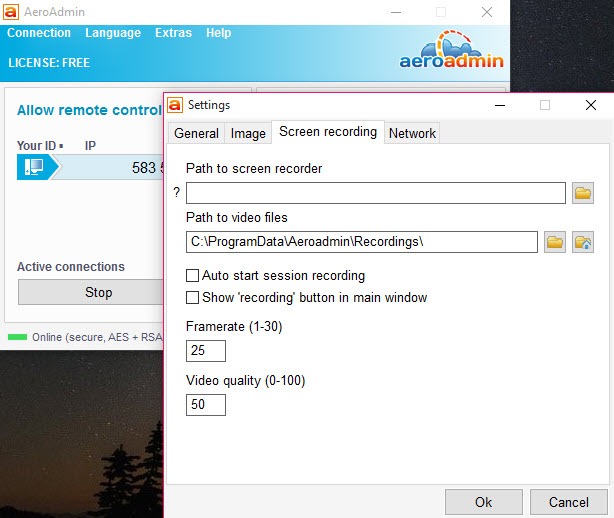
Task: Click the IP label in main window
Action: coord(90,146)
